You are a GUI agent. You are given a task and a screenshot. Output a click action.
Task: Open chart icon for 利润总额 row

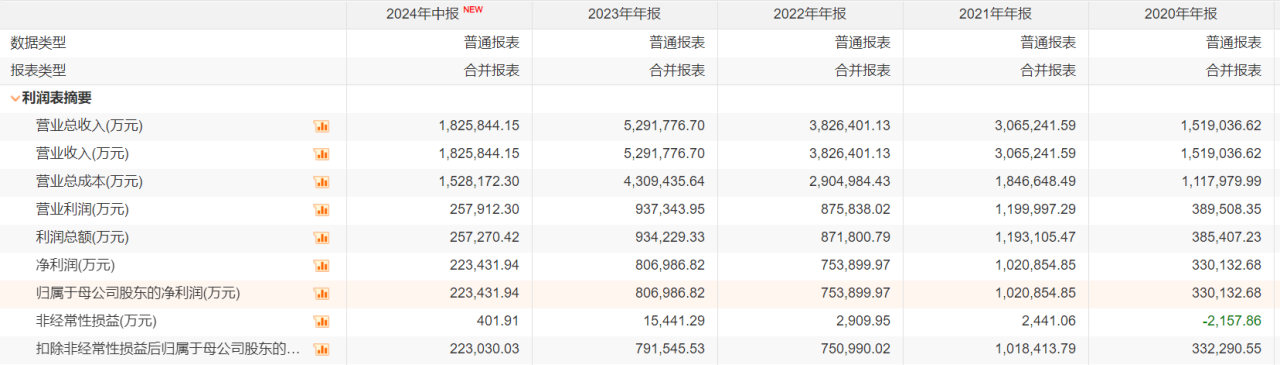pos(321,238)
